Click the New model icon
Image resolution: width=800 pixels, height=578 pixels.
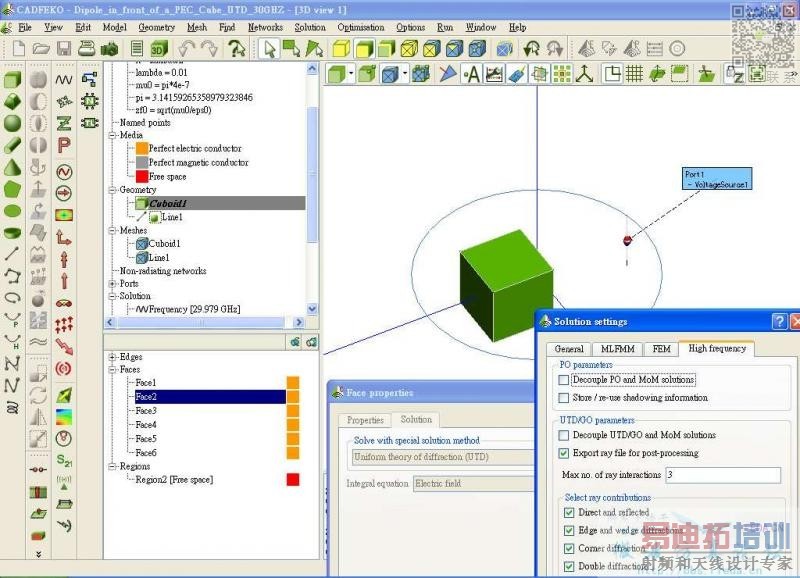(19, 49)
